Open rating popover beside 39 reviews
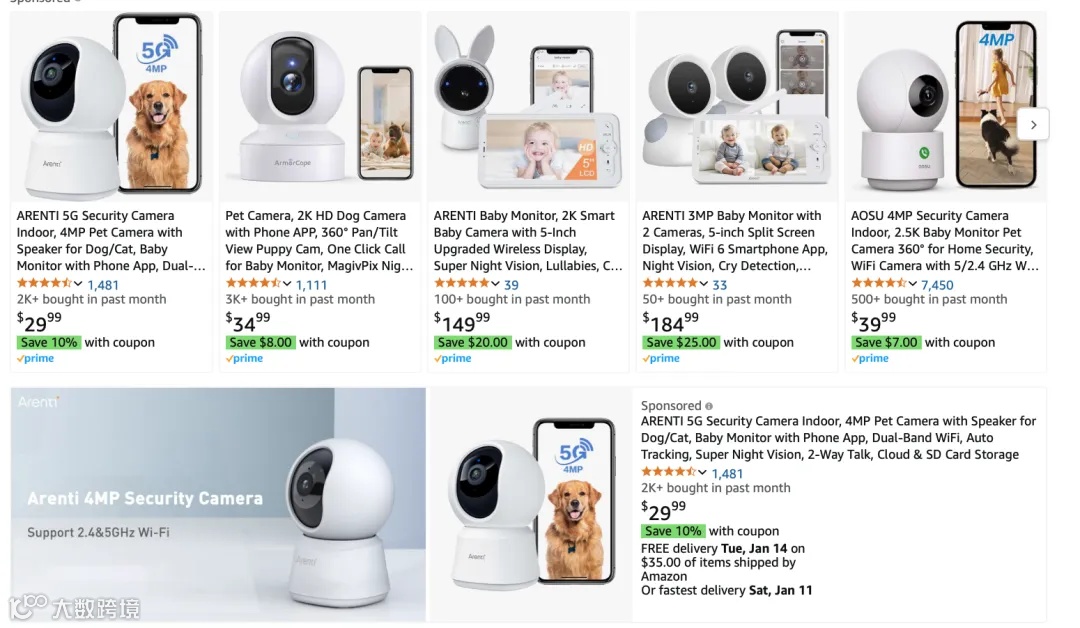The height and width of the screenshot is (628, 1080). click(x=495, y=284)
